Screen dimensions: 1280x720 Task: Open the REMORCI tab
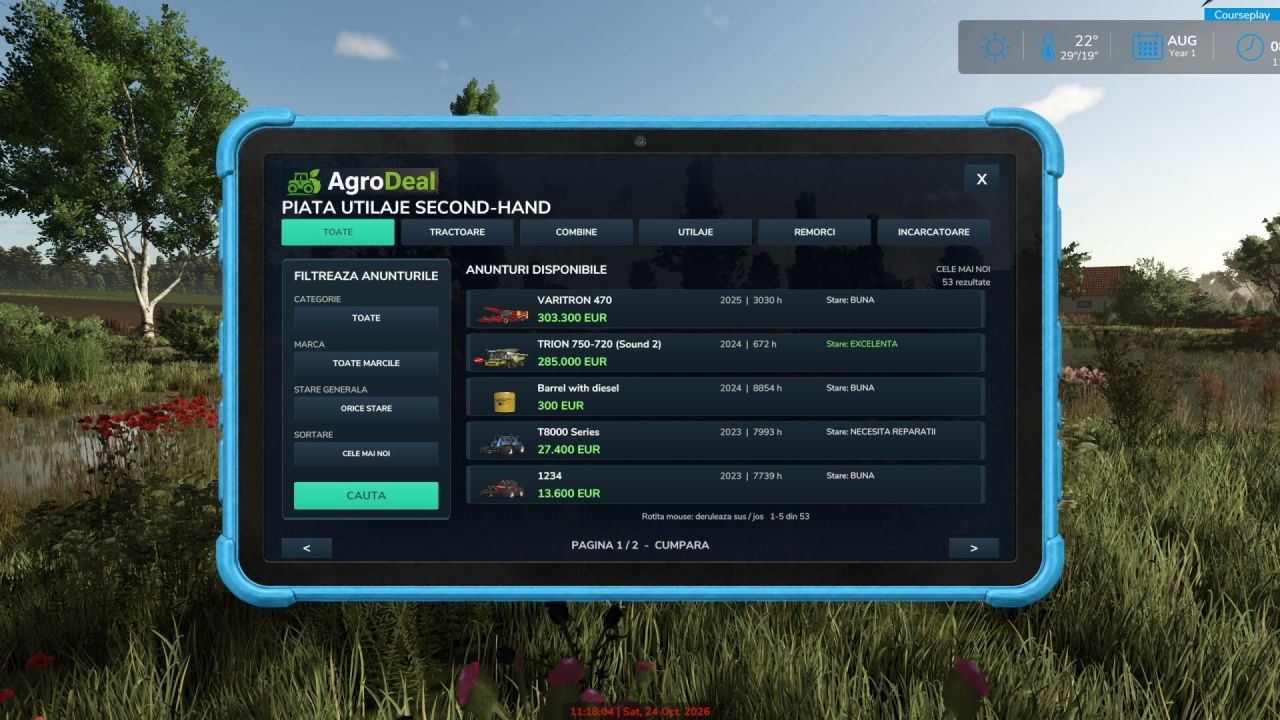coord(815,232)
